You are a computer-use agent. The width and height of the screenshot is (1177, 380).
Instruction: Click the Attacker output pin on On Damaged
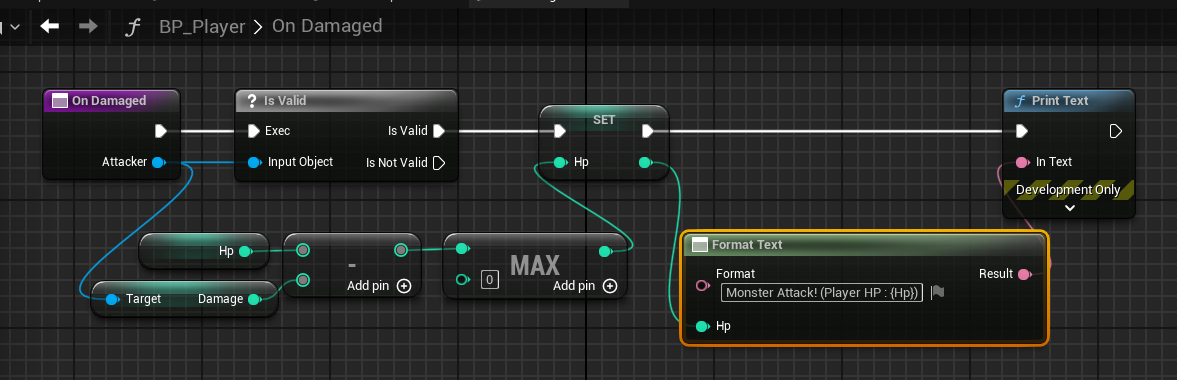[158, 161]
